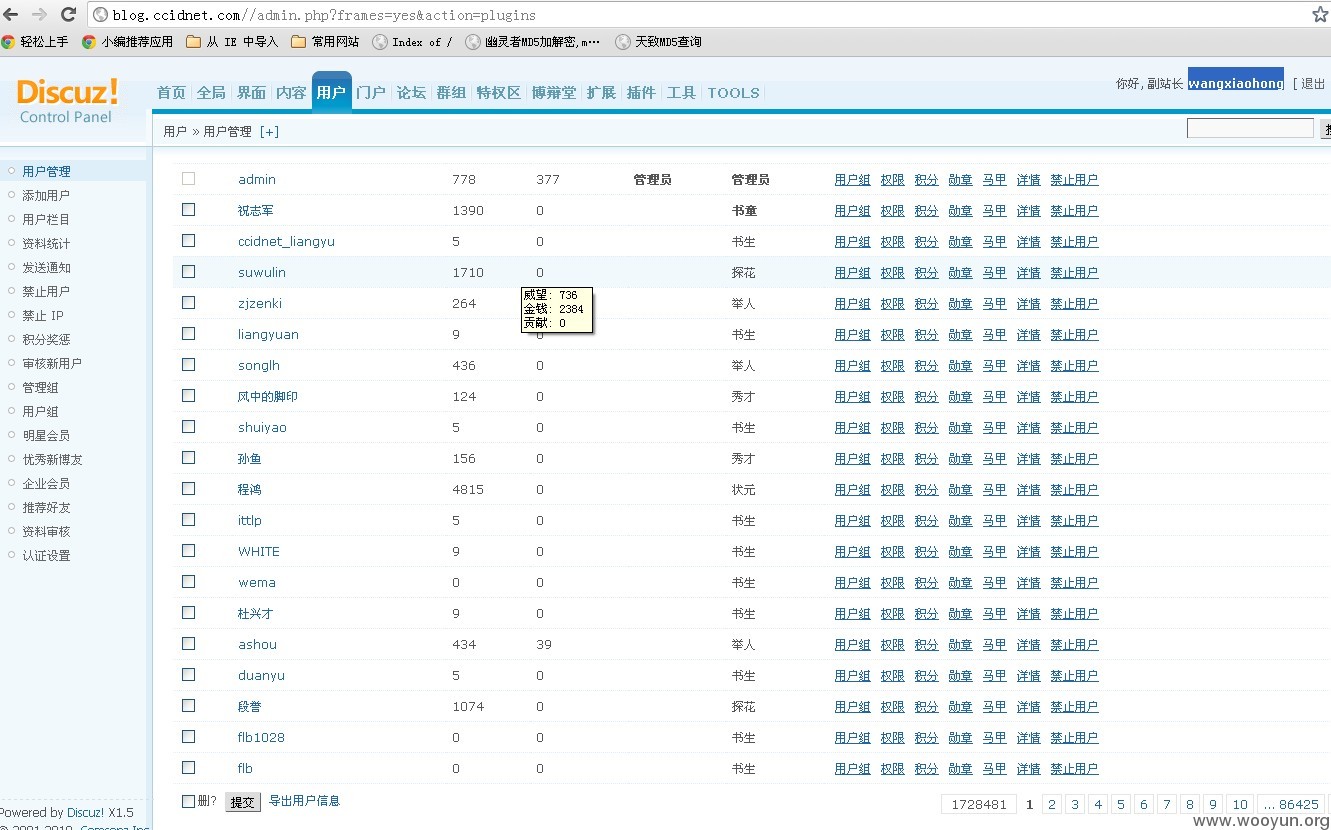Check the box for user suwulin
This screenshot has height=830, width=1331.
[188, 271]
